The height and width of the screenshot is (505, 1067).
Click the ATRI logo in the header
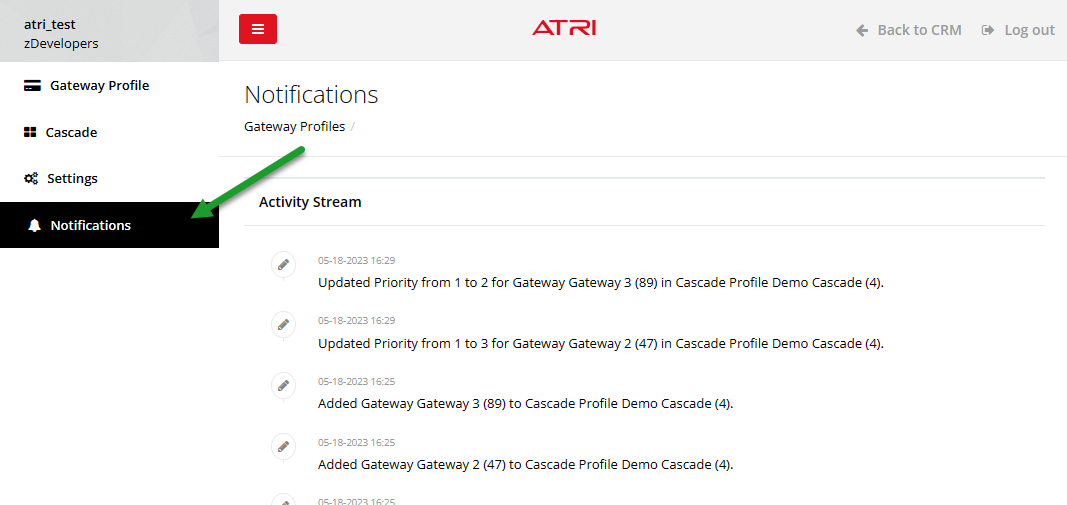point(564,28)
